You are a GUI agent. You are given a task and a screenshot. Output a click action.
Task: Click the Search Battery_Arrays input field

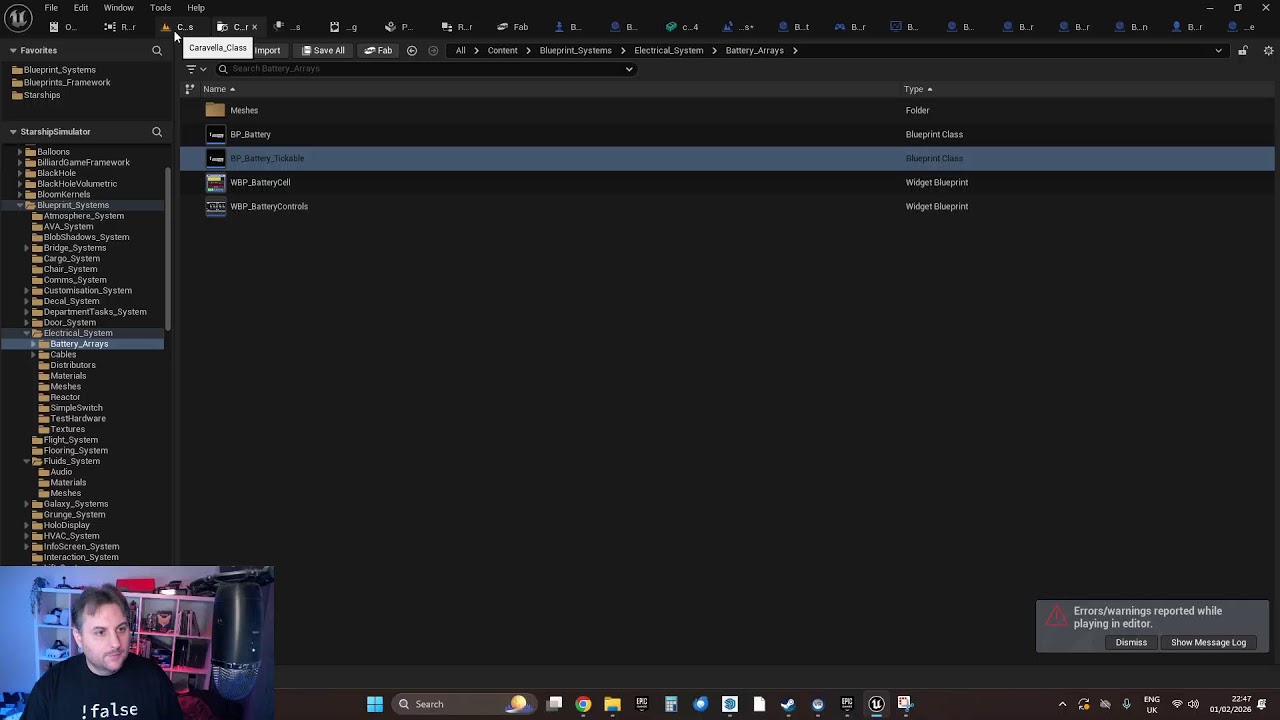(x=425, y=69)
